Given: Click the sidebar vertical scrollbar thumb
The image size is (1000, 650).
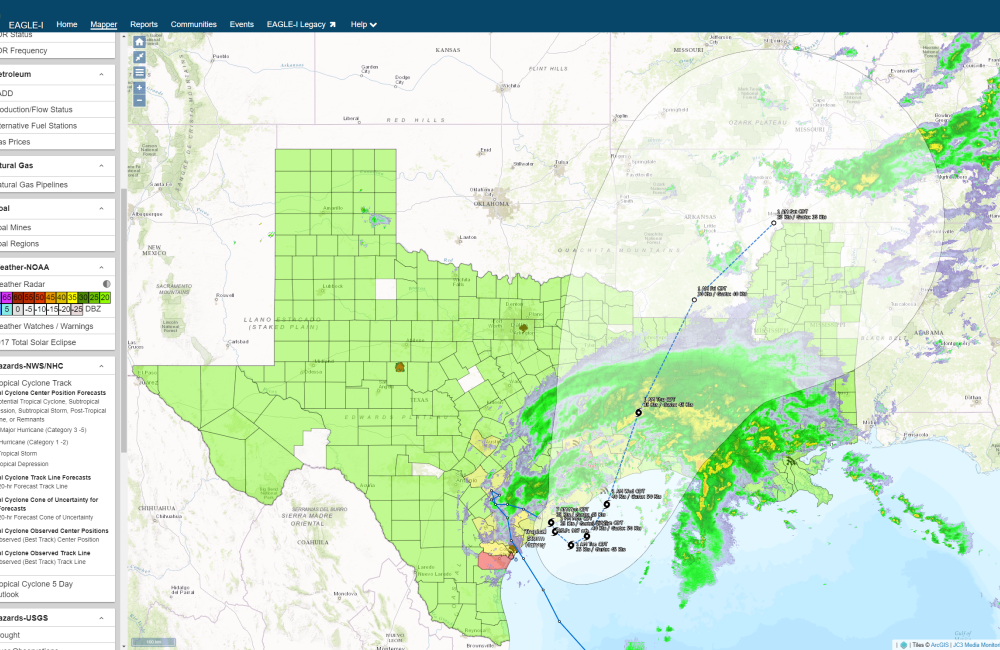Looking at the screenshot, I should click(123, 319).
